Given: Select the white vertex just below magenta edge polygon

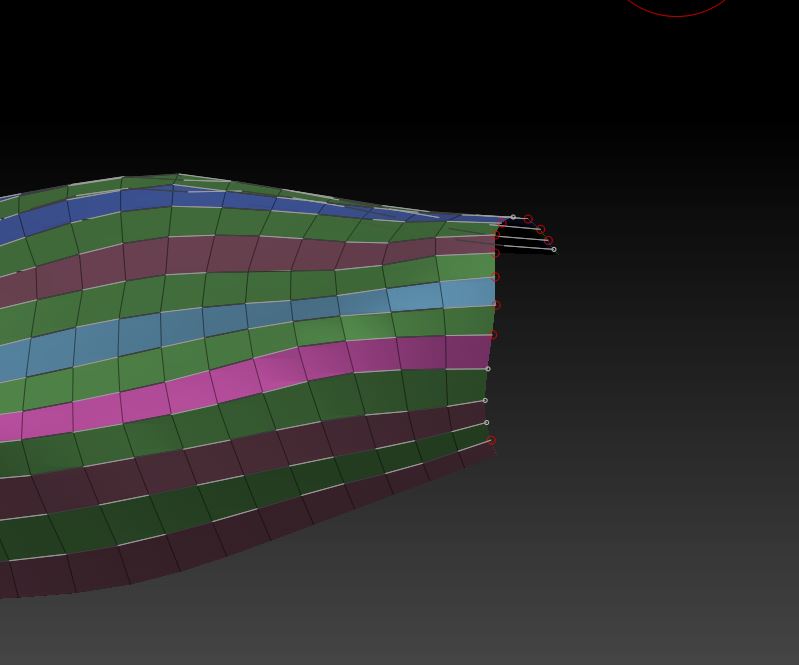Looking at the screenshot, I should (488, 369).
